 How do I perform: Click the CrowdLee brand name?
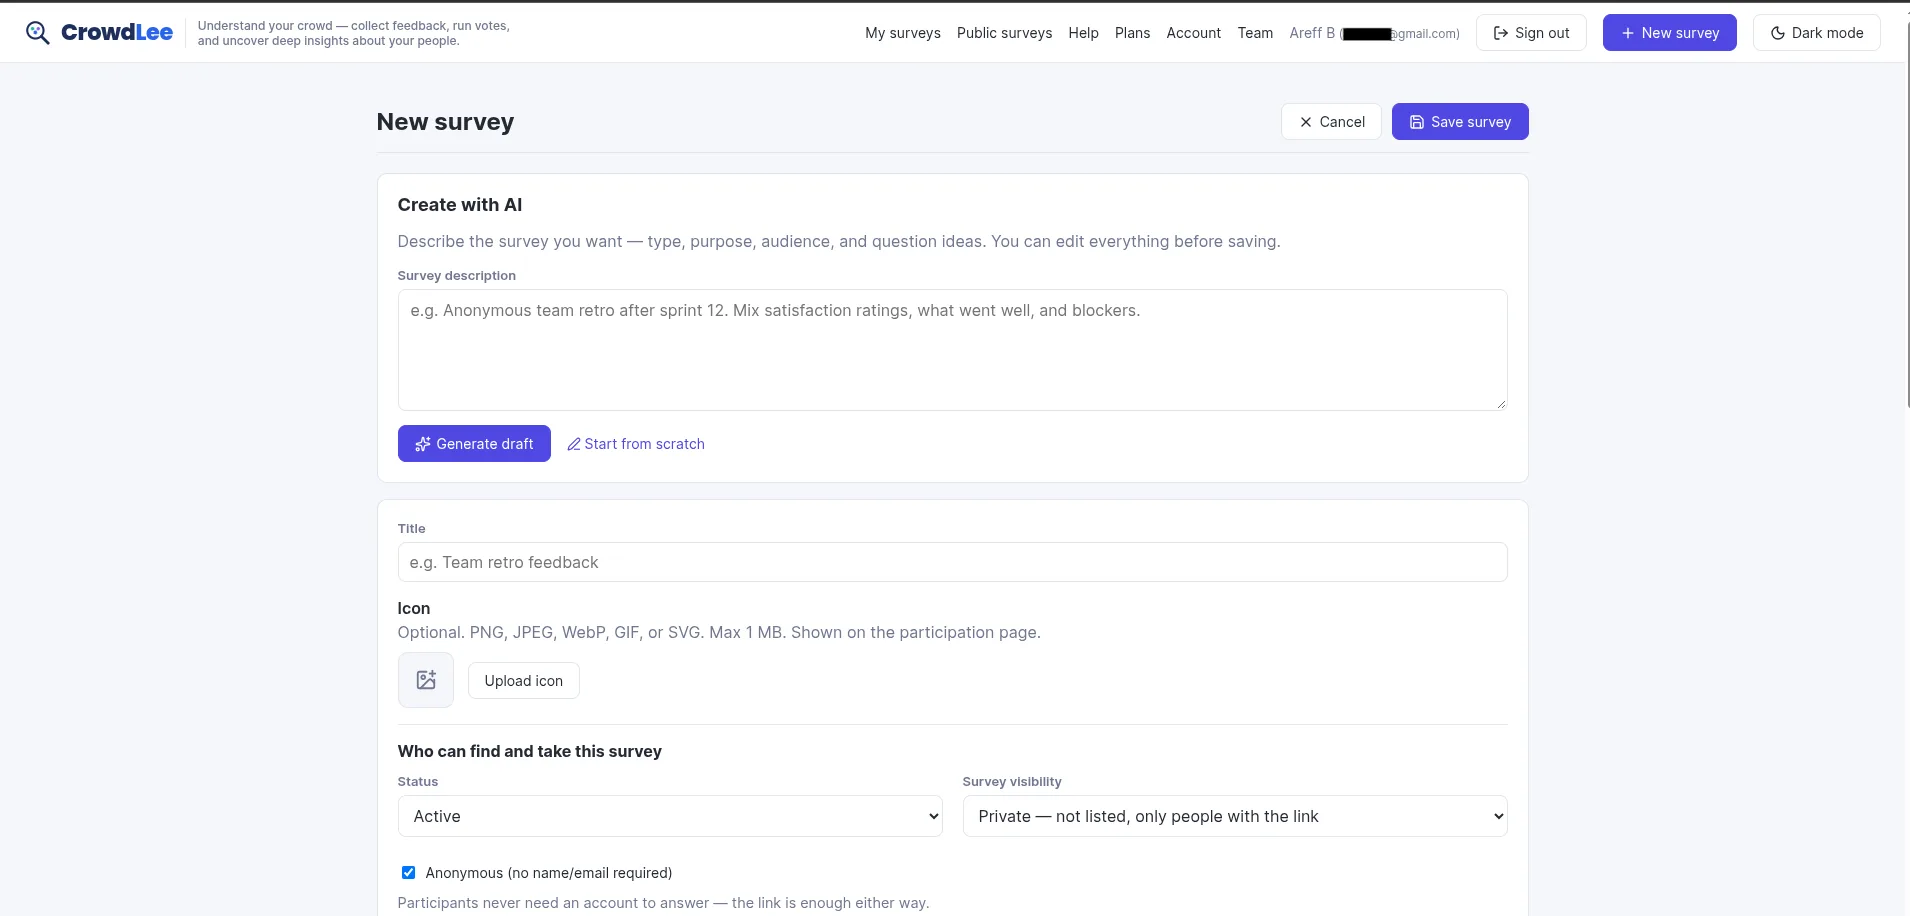(x=117, y=33)
